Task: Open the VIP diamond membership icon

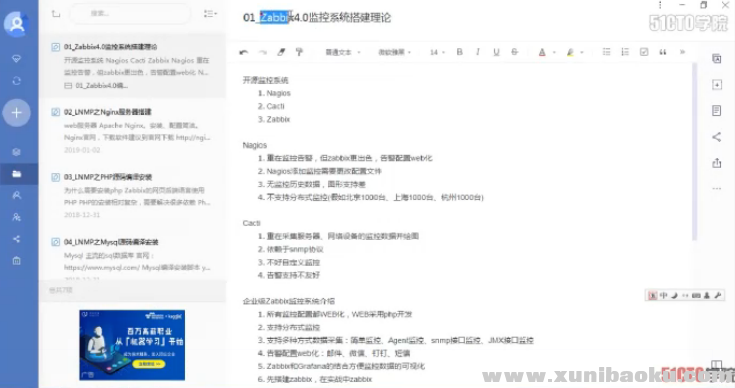Action: (x=16, y=59)
